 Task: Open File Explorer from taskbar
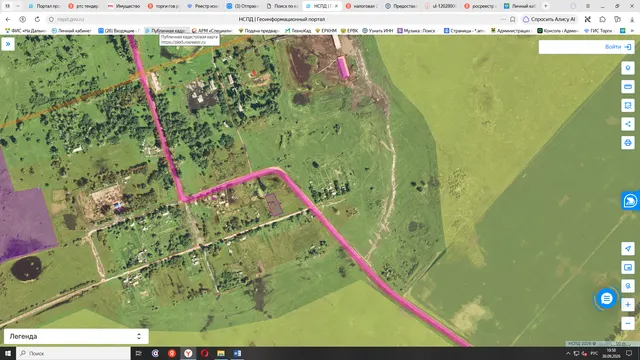coord(221,353)
